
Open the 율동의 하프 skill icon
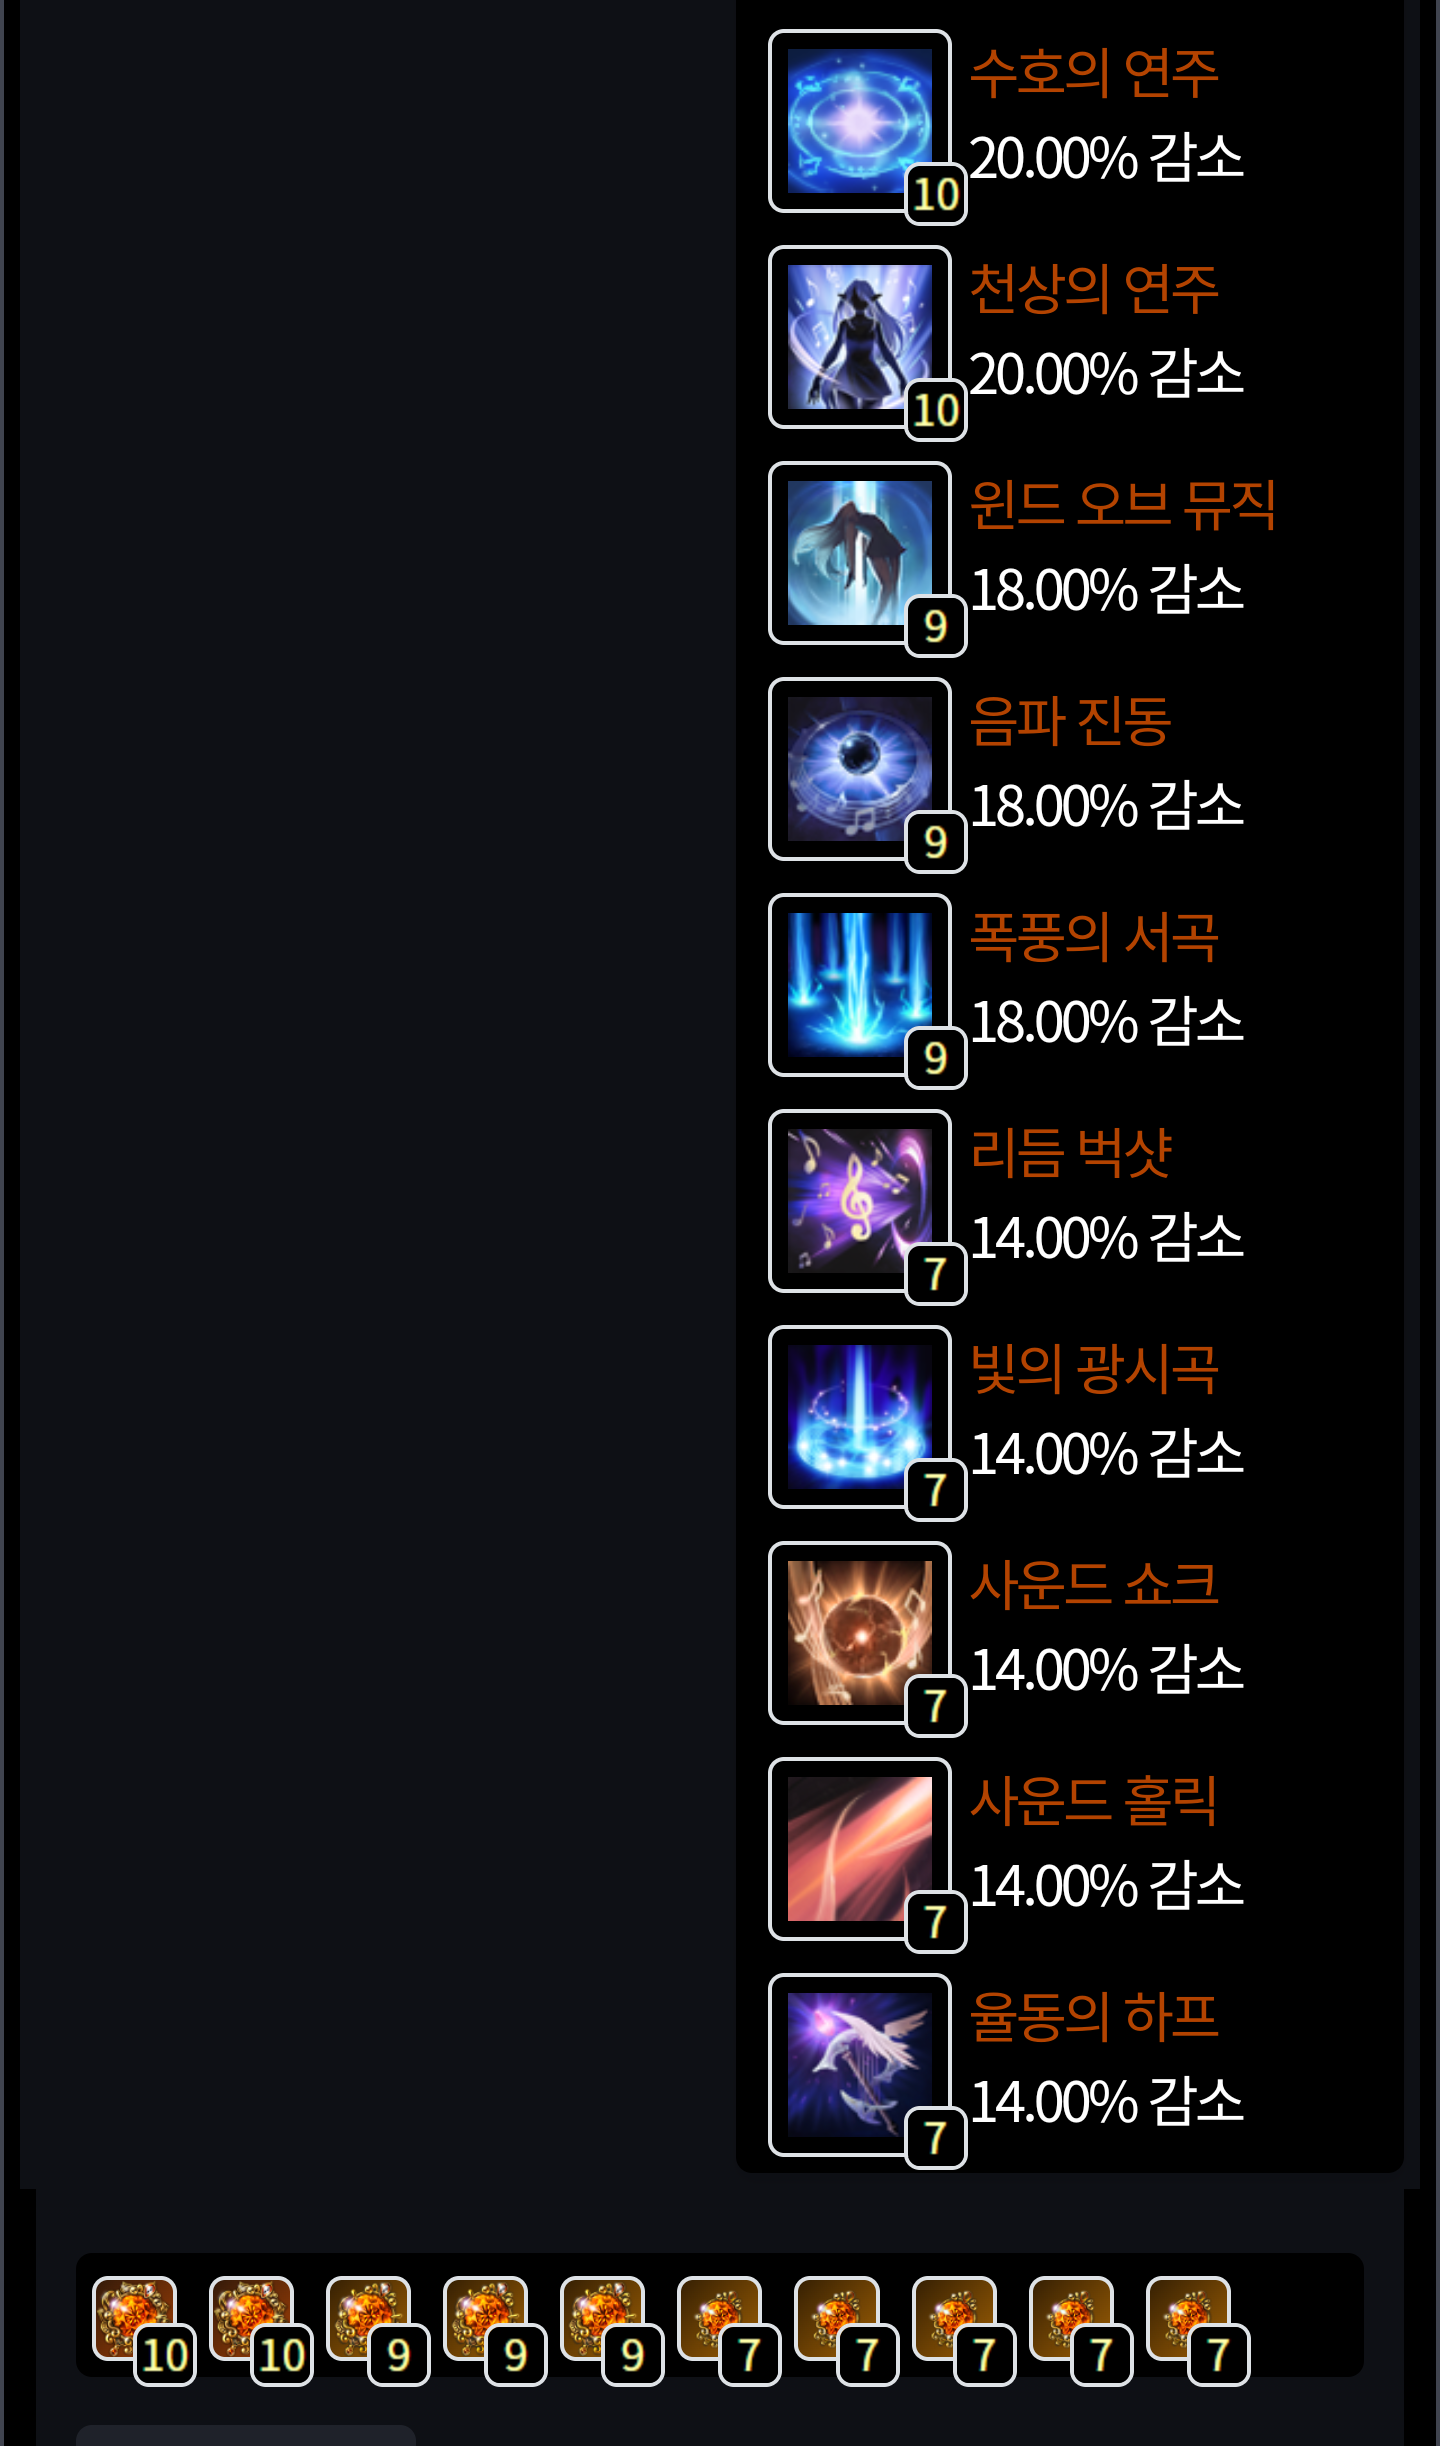pos(860,2065)
